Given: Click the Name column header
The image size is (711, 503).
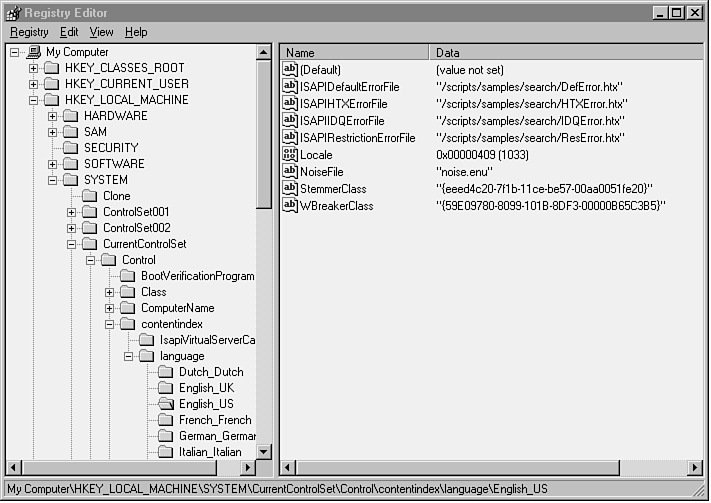Looking at the screenshot, I should click(354, 52).
